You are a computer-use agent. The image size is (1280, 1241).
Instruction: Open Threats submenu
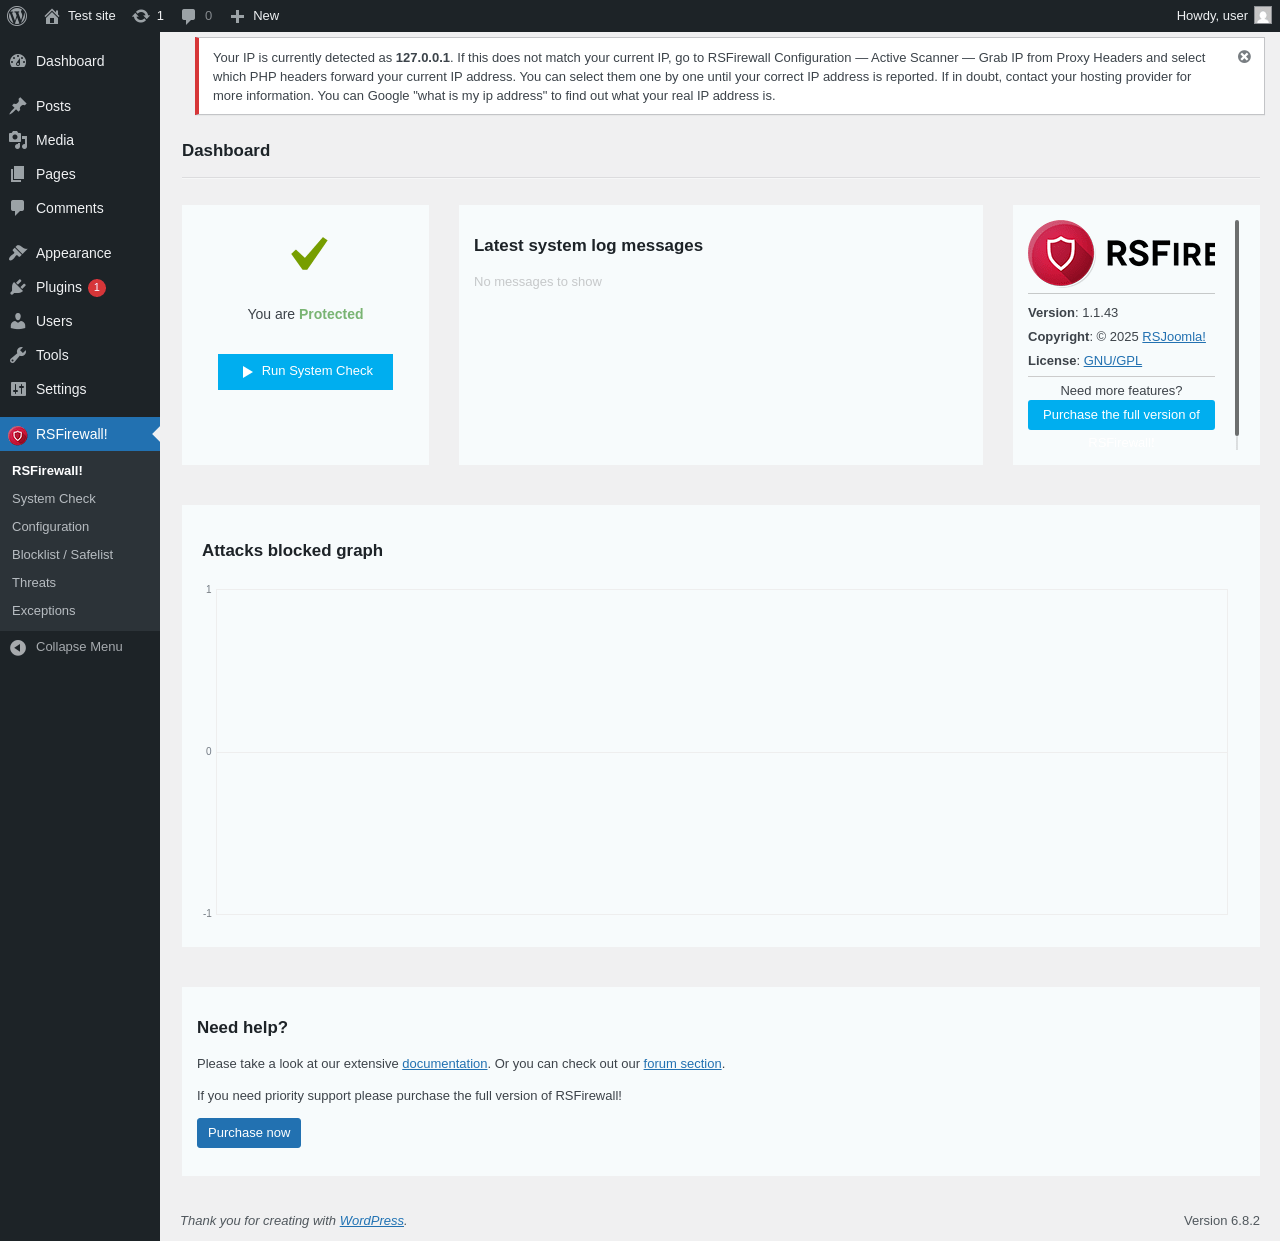point(80,582)
